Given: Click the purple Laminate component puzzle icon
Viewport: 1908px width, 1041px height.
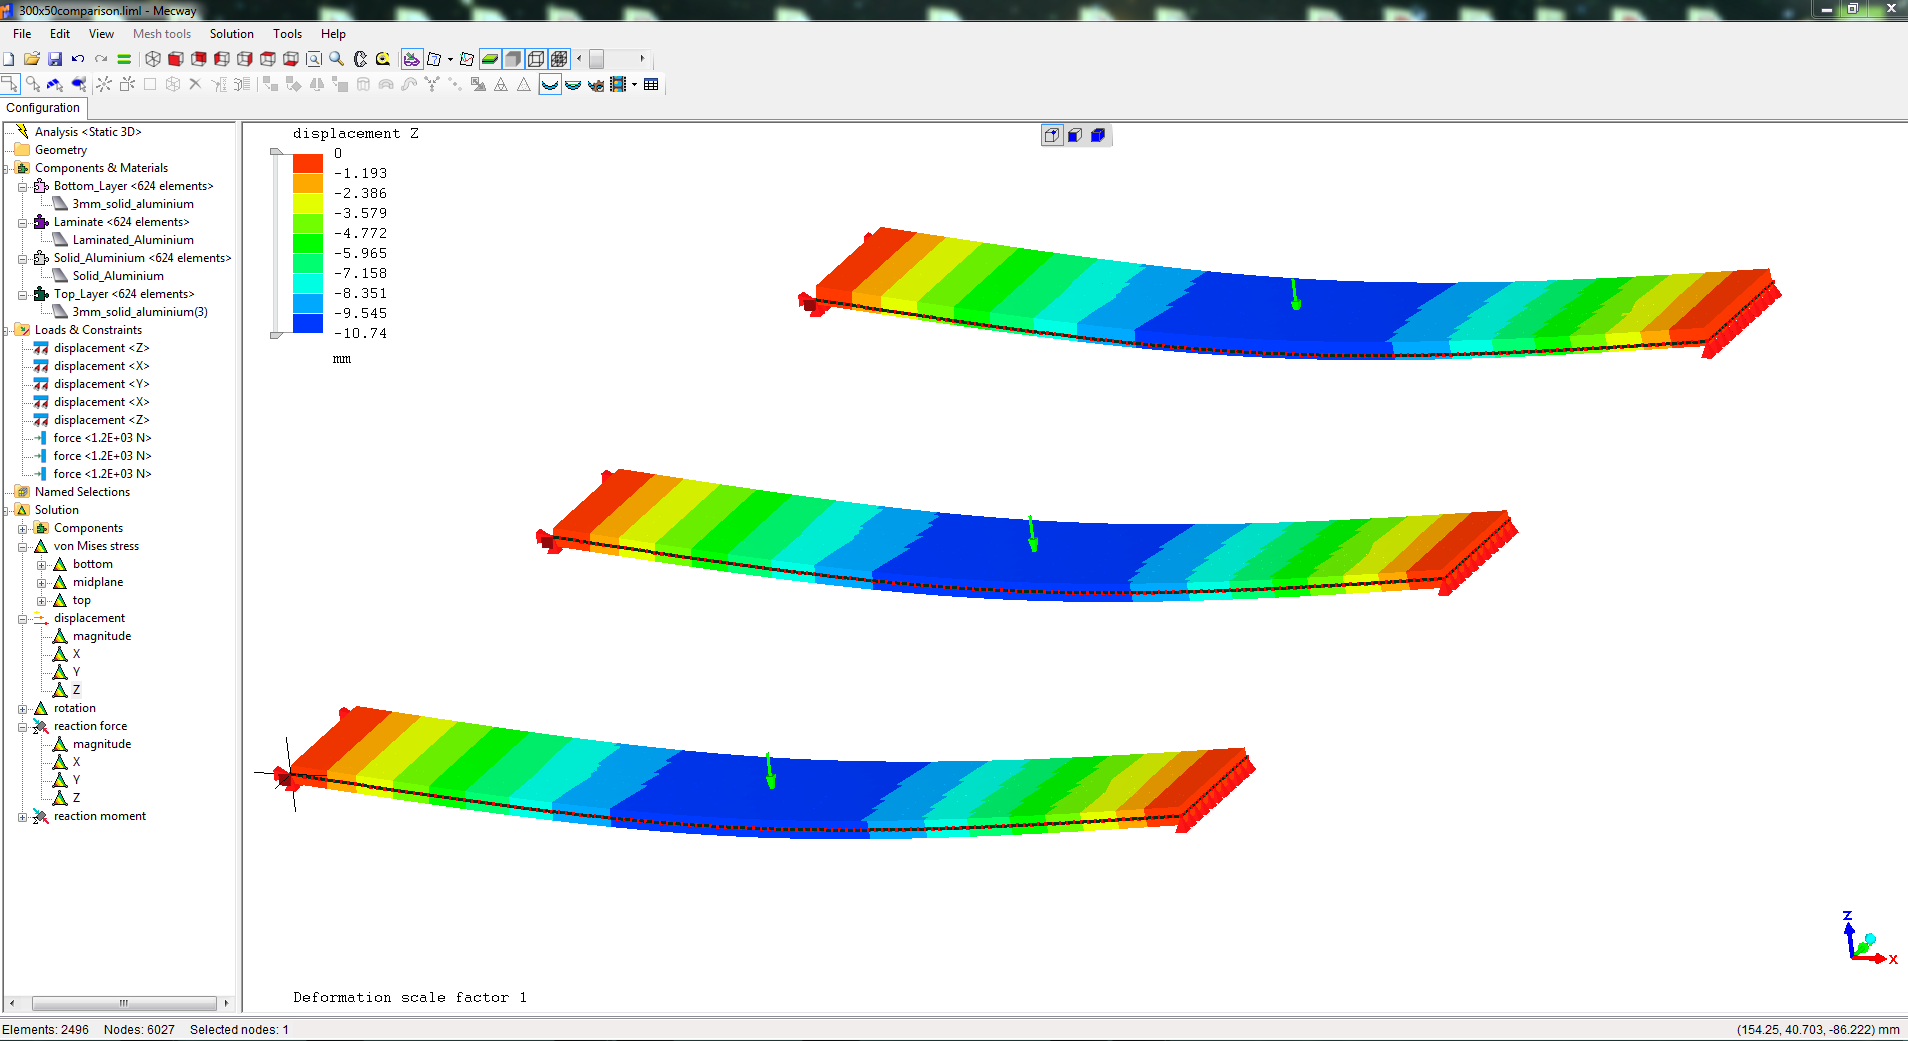Looking at the screenshot, I should tap(41, 221).
